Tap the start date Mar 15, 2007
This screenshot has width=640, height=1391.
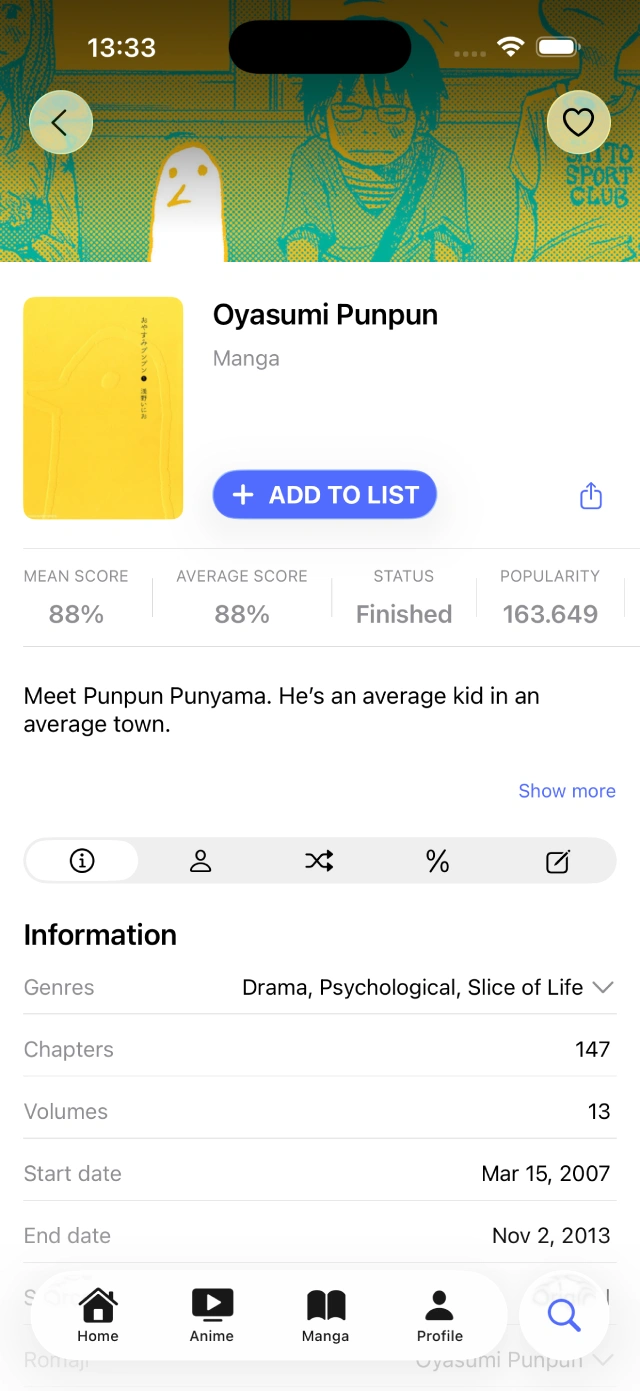546,1173
